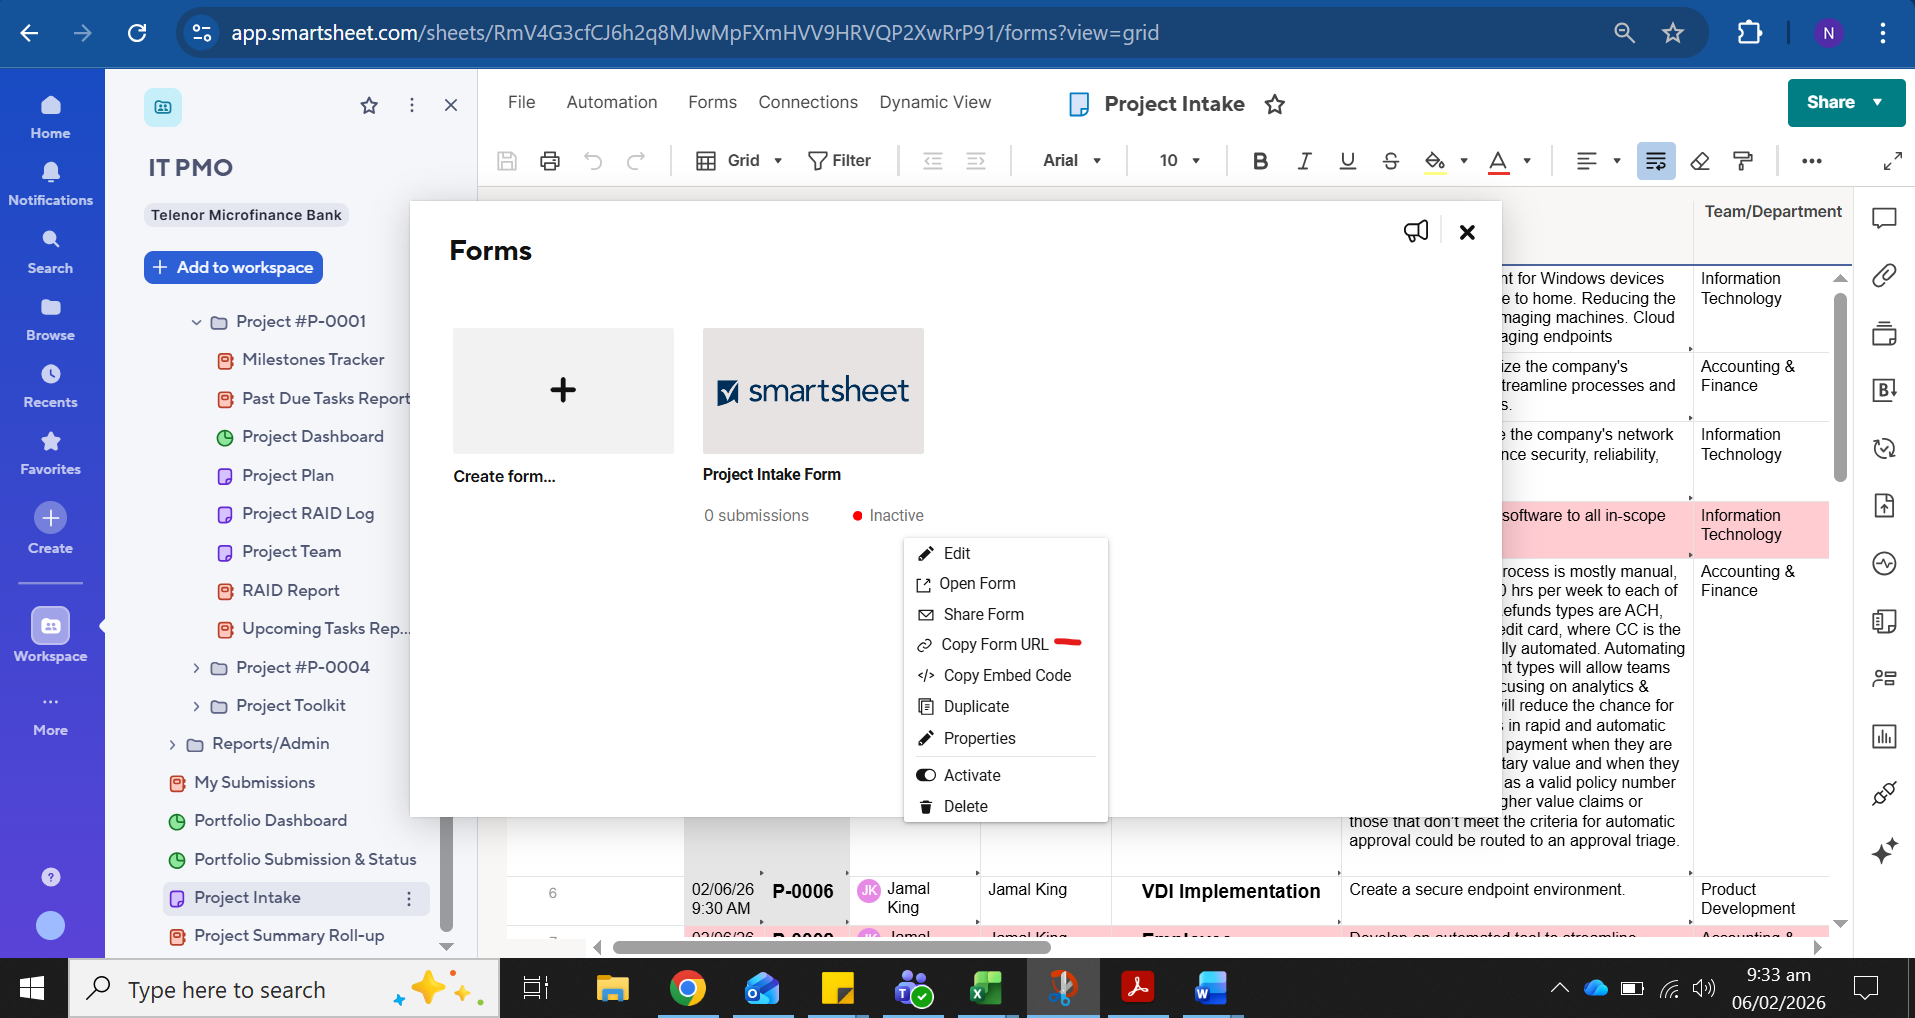
Task: Click the Underline formatting icon
Action: coord(1347,161)
